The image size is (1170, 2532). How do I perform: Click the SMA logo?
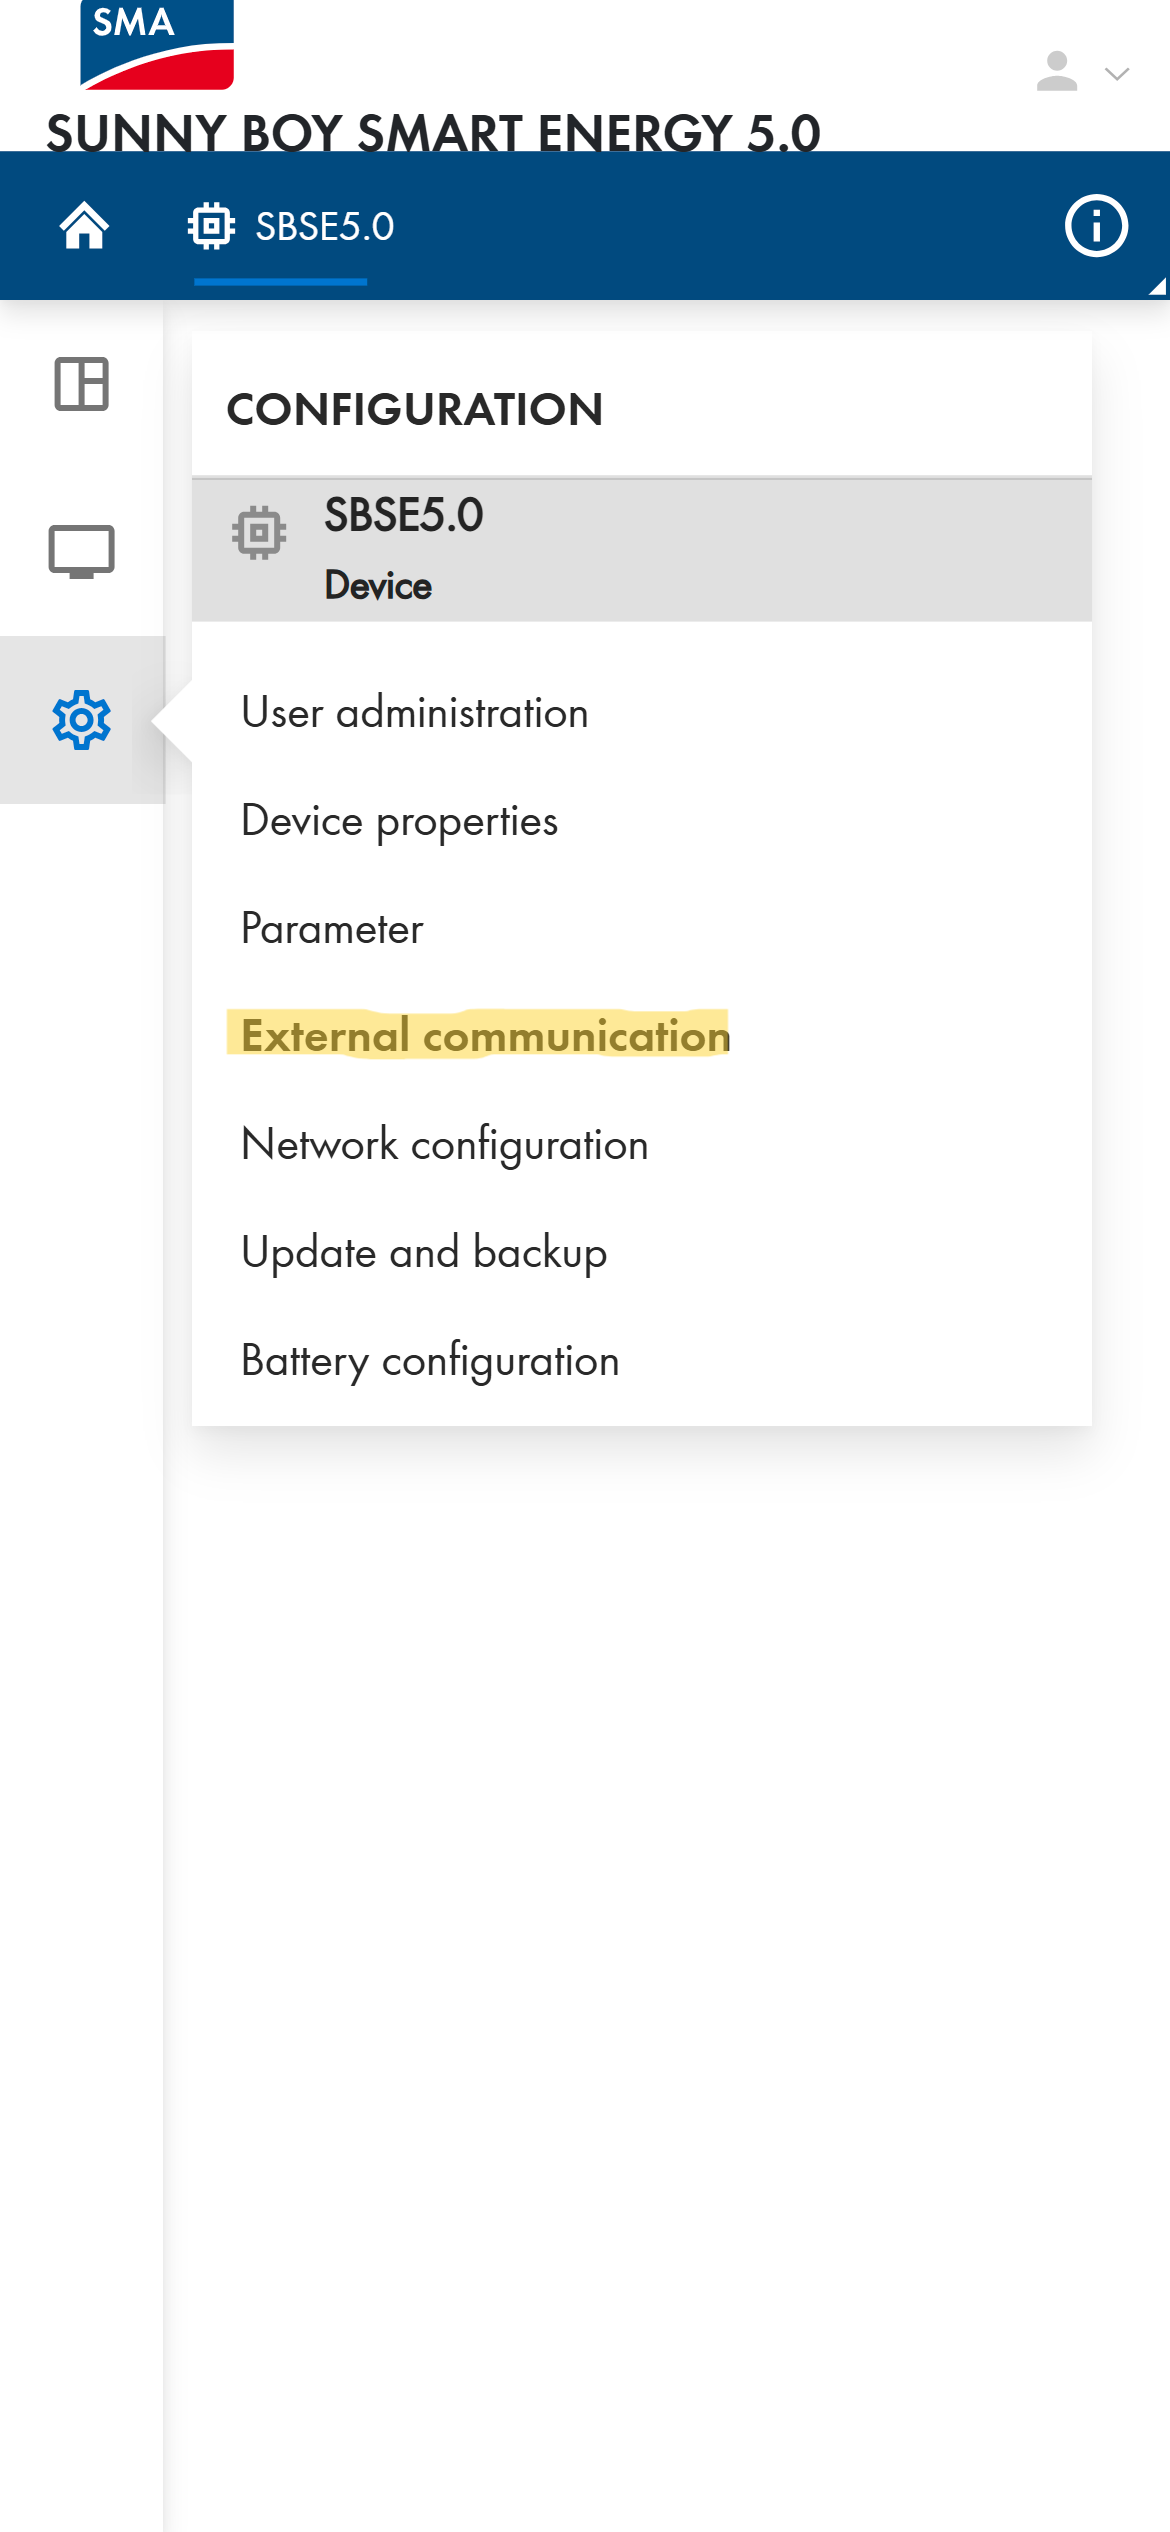click(156, 44)
